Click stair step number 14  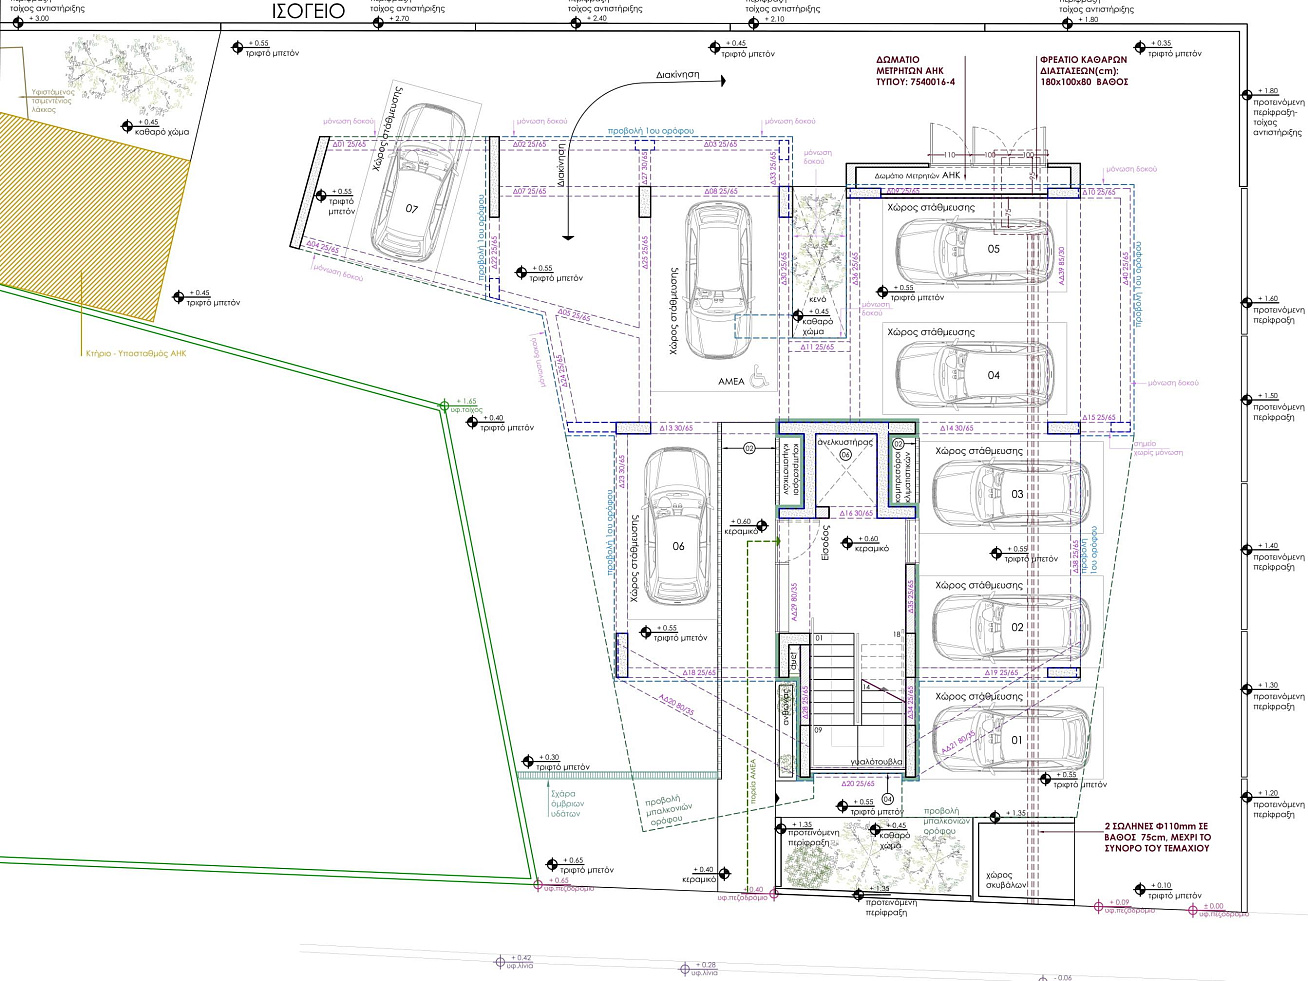[x=867, y=687]
